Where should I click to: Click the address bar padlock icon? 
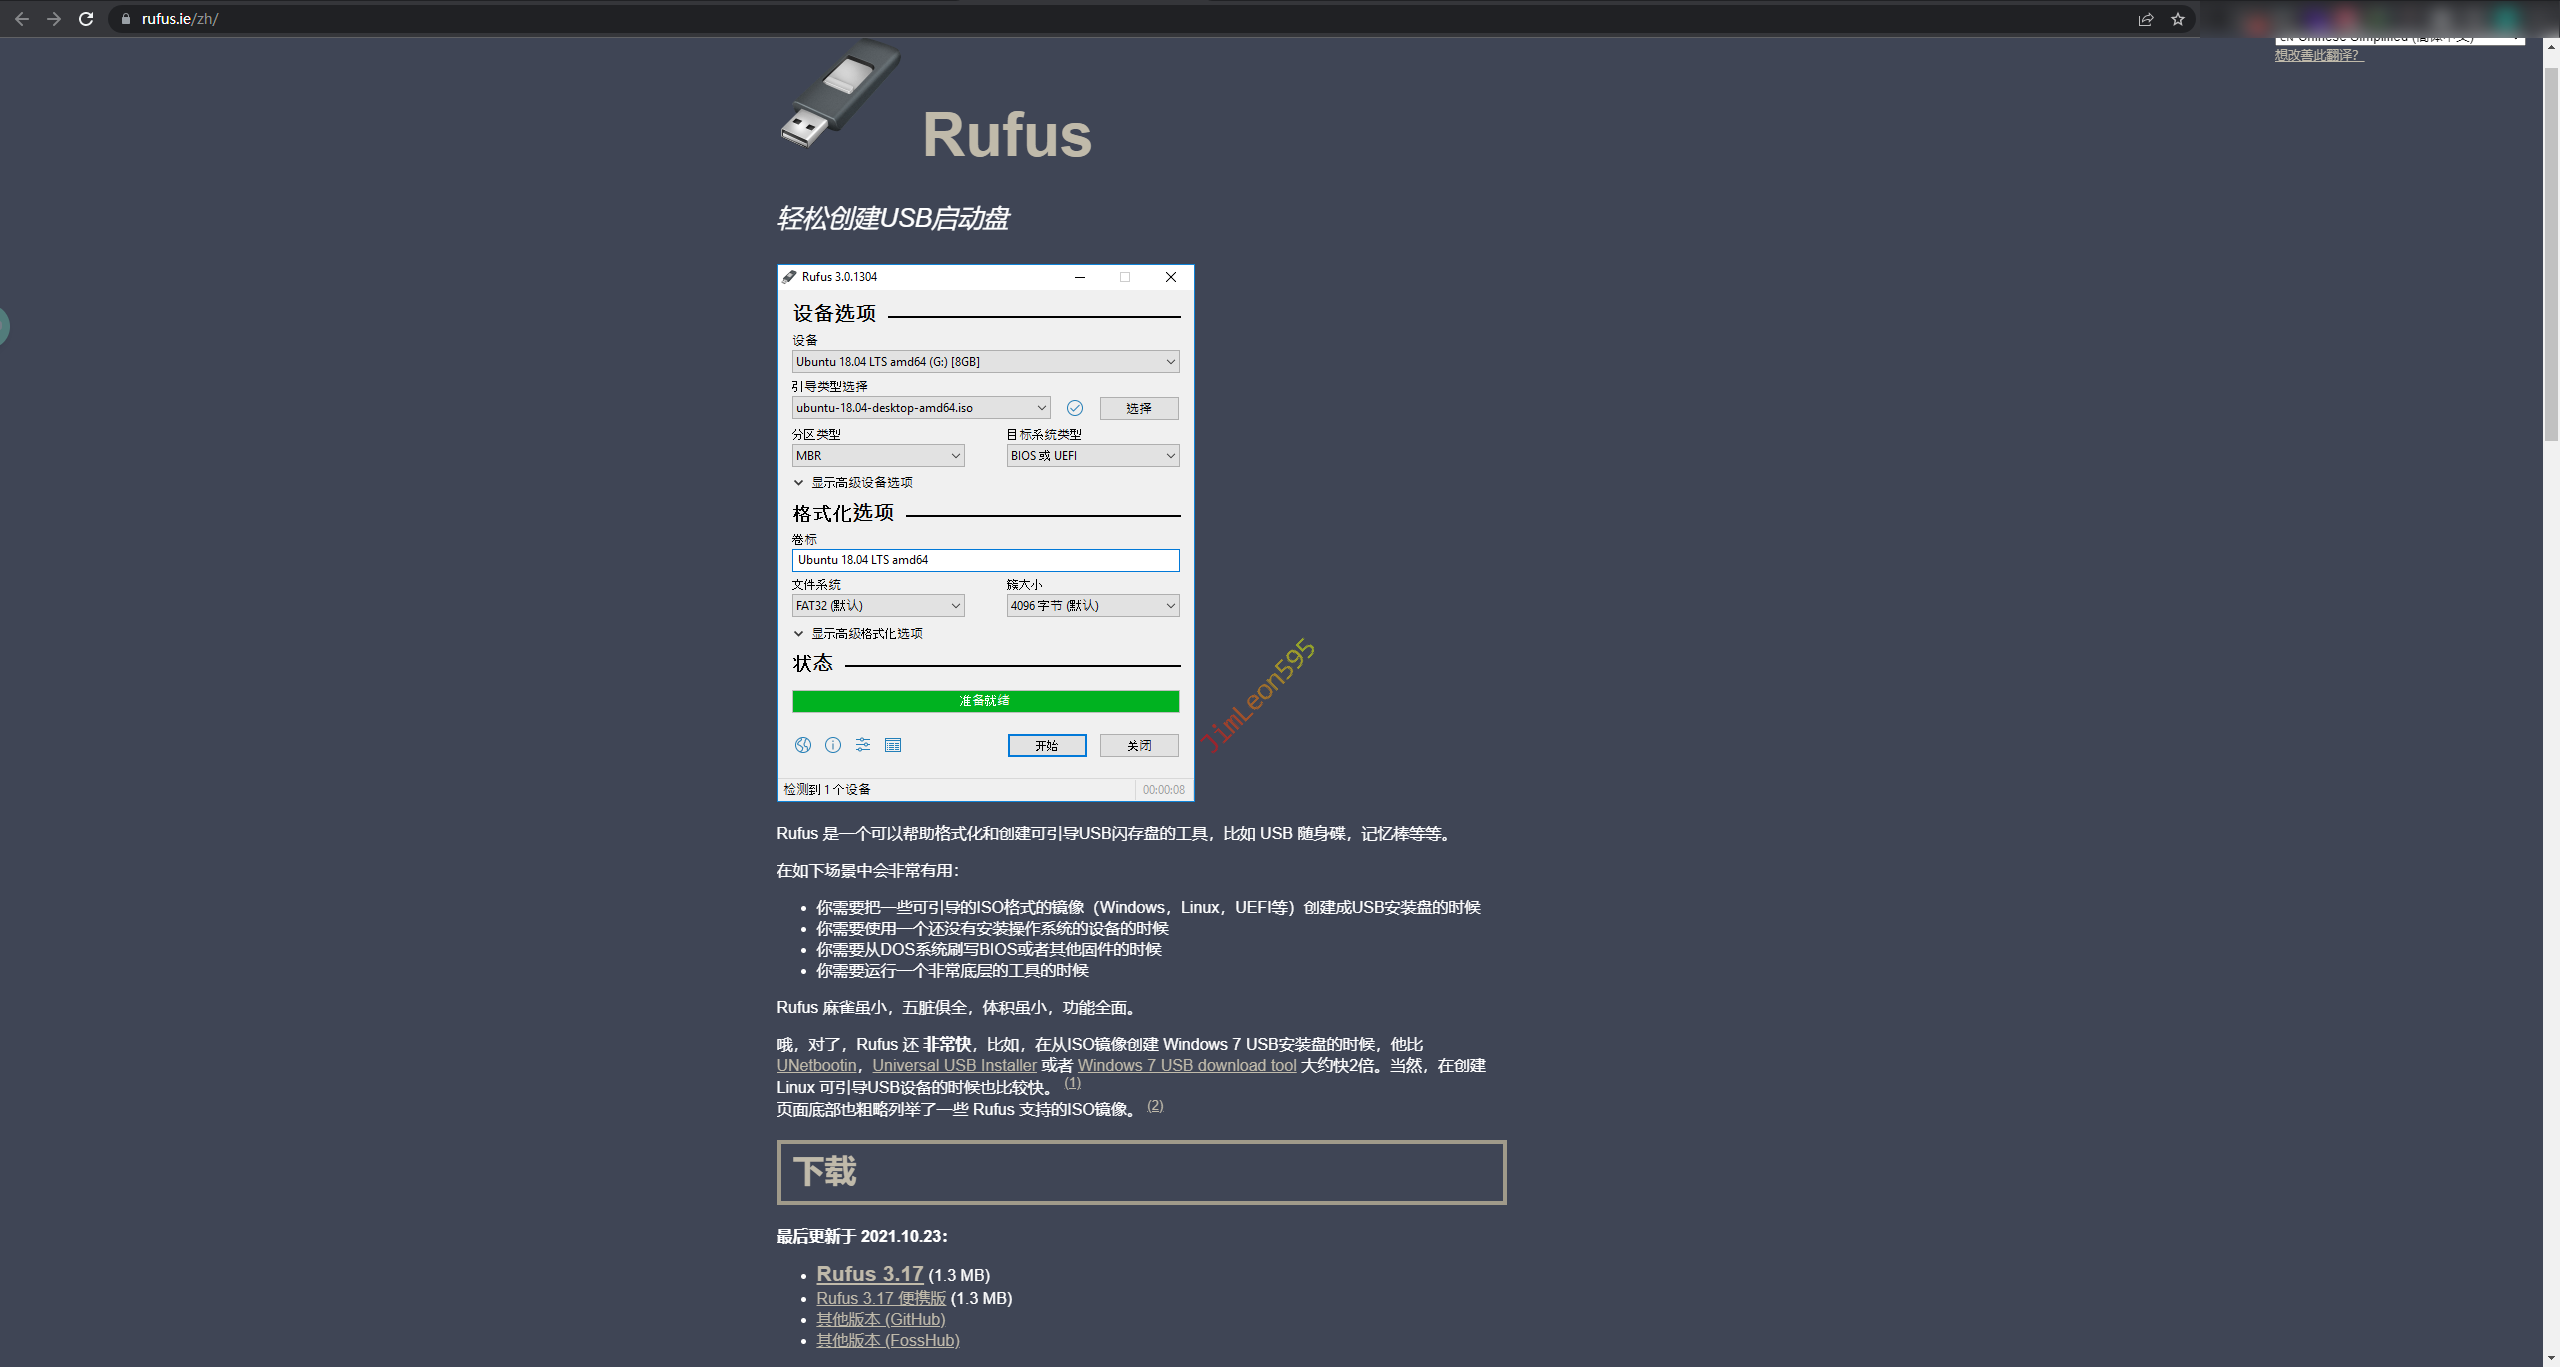click(126, 19)
